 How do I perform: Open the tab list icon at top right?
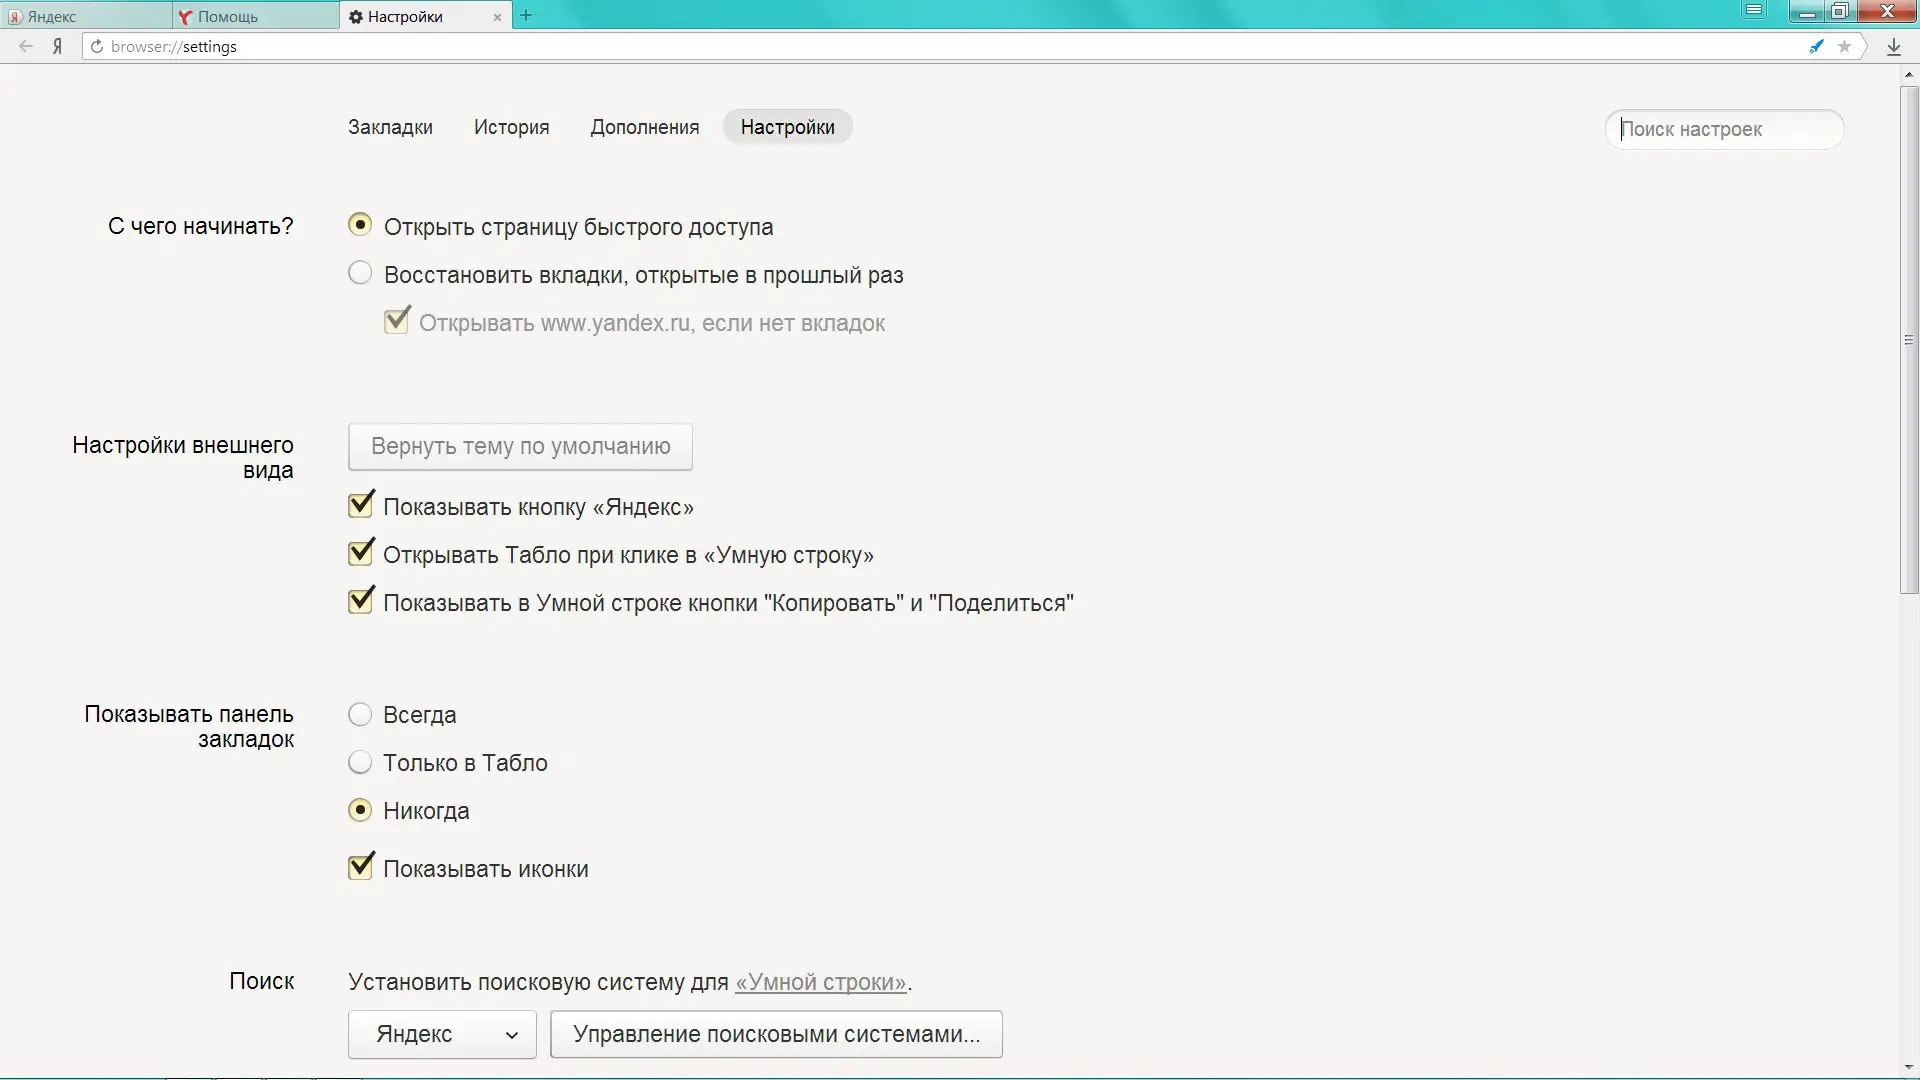(1753, 10)
